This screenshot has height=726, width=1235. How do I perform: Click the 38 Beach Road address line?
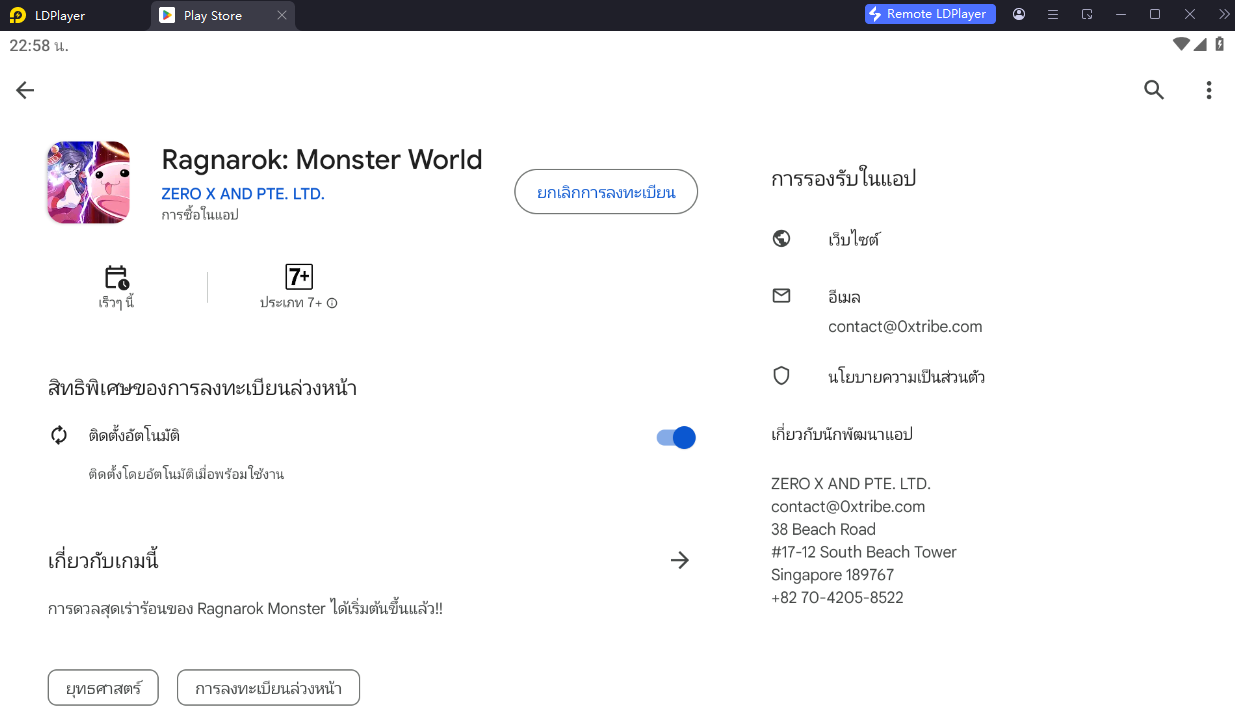(823, 529)
